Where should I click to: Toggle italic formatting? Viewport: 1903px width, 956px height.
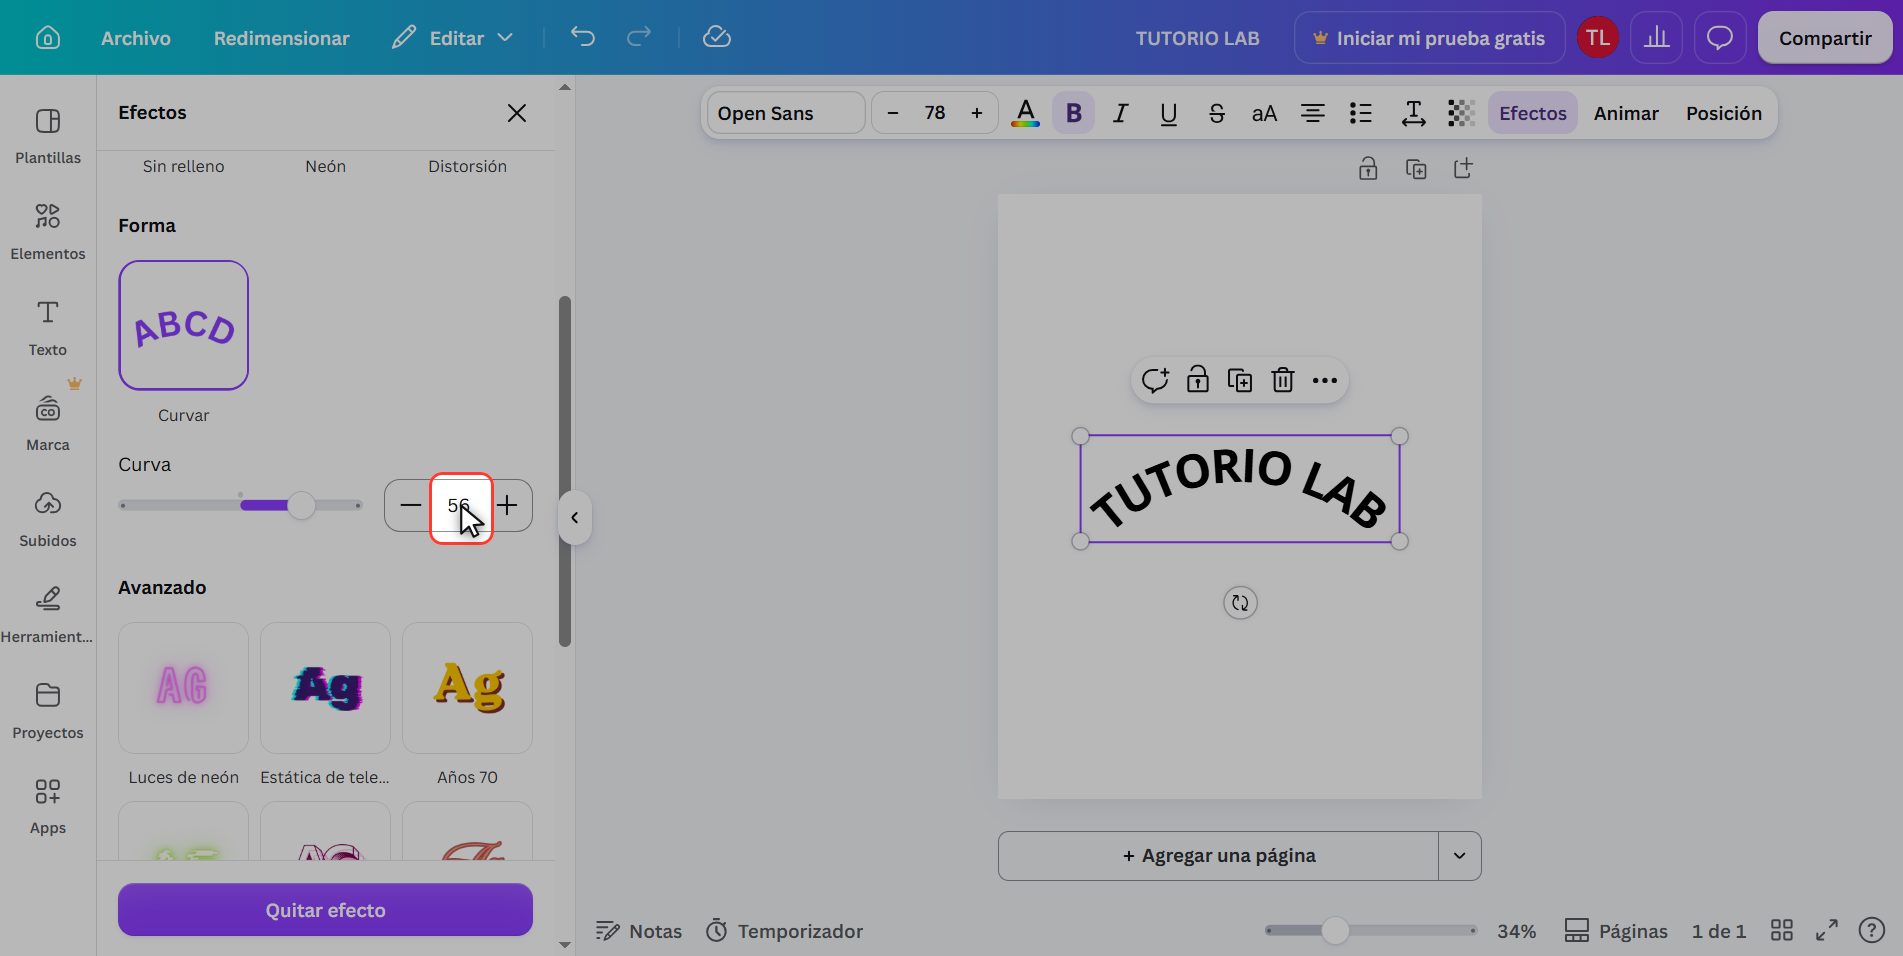pyautogui.click(x=1121, y=113)
